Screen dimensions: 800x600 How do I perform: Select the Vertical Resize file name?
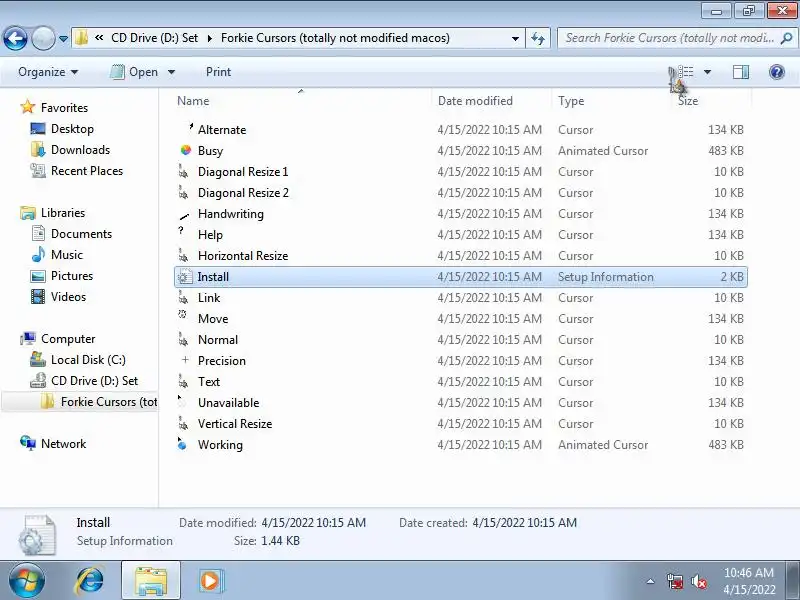tap(235, 423)
